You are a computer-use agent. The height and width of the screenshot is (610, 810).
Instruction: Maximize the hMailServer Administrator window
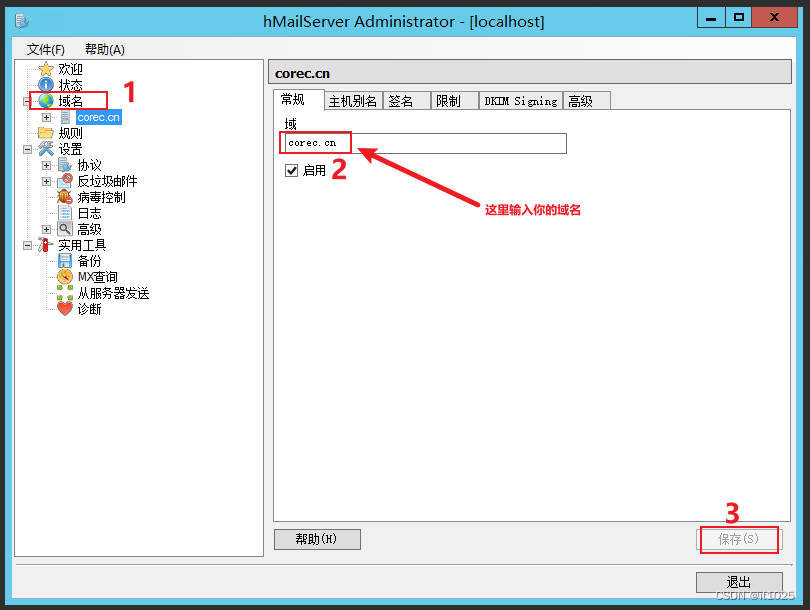click(739, 18)
